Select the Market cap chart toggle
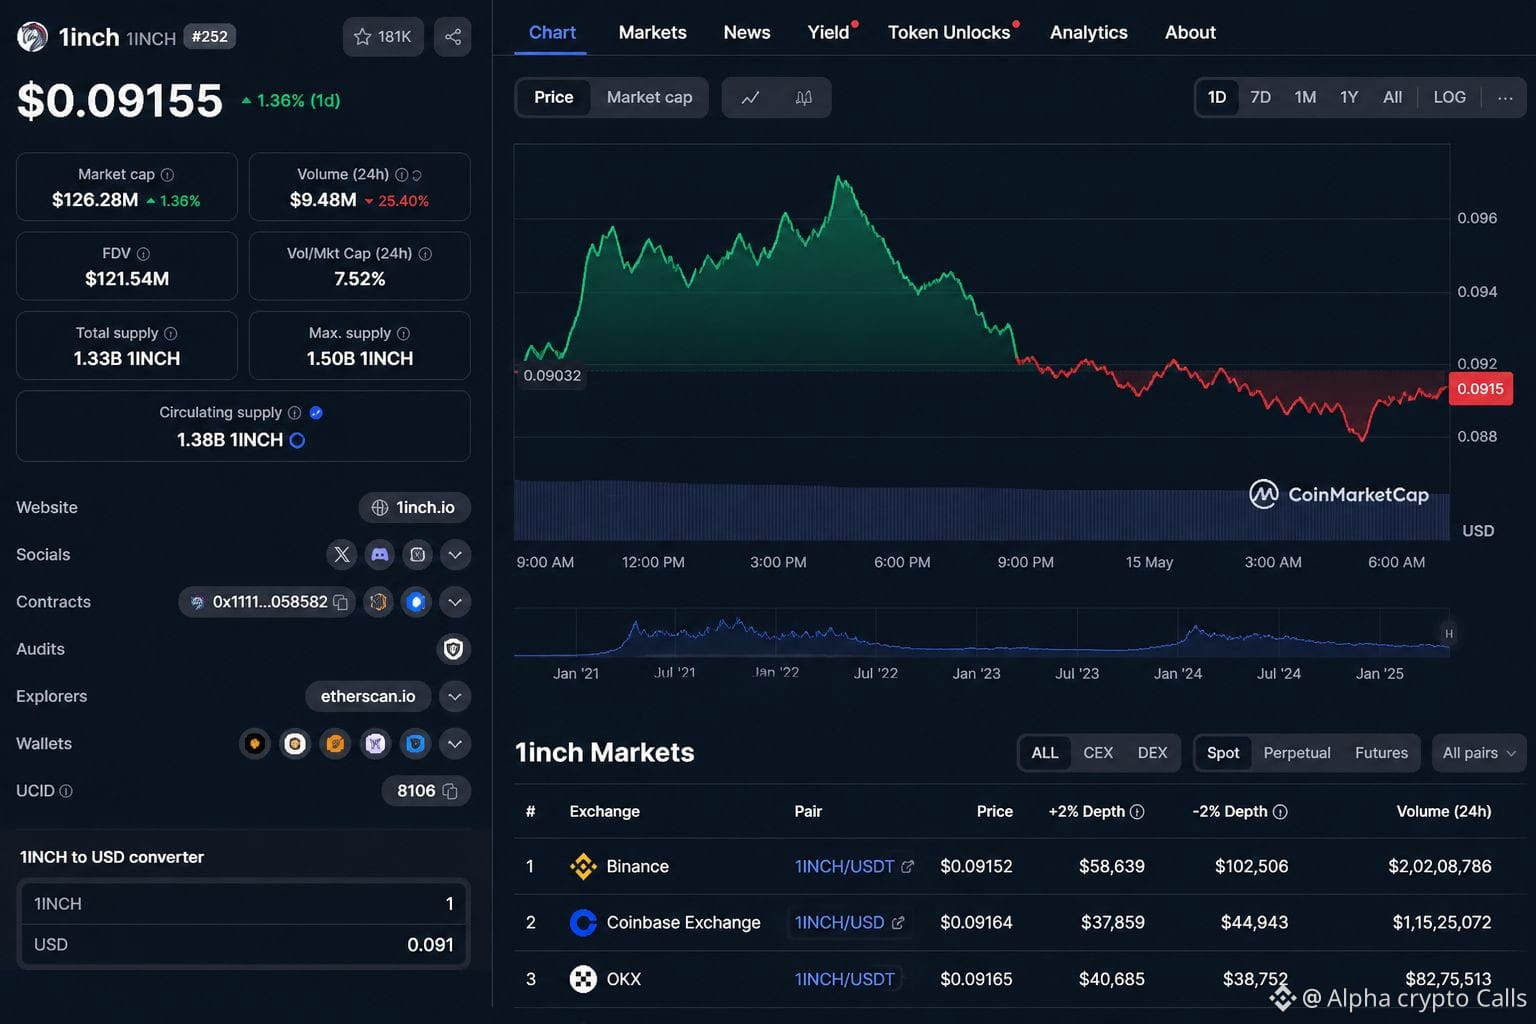Image resolution: width=1536 pixels, height=1024 pixels. (x=649, y=98)
